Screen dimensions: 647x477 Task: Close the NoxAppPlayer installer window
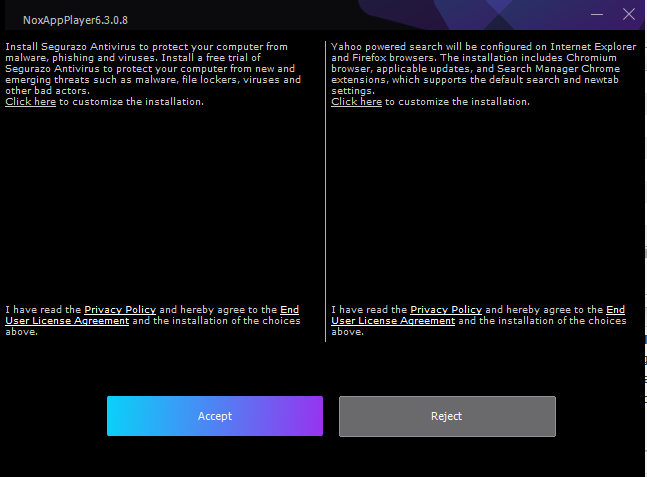point(629,14)
